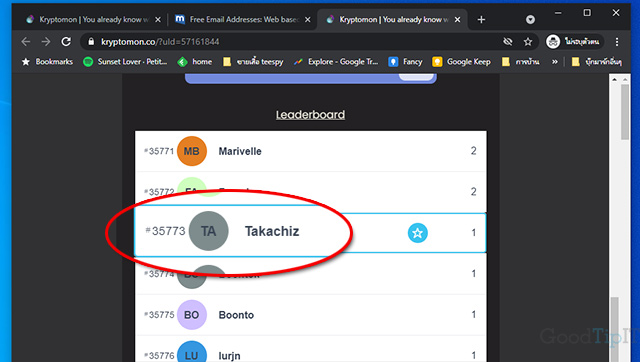
Task: Open a new tab with the plus icon
Action: click(x=481, y=20)
